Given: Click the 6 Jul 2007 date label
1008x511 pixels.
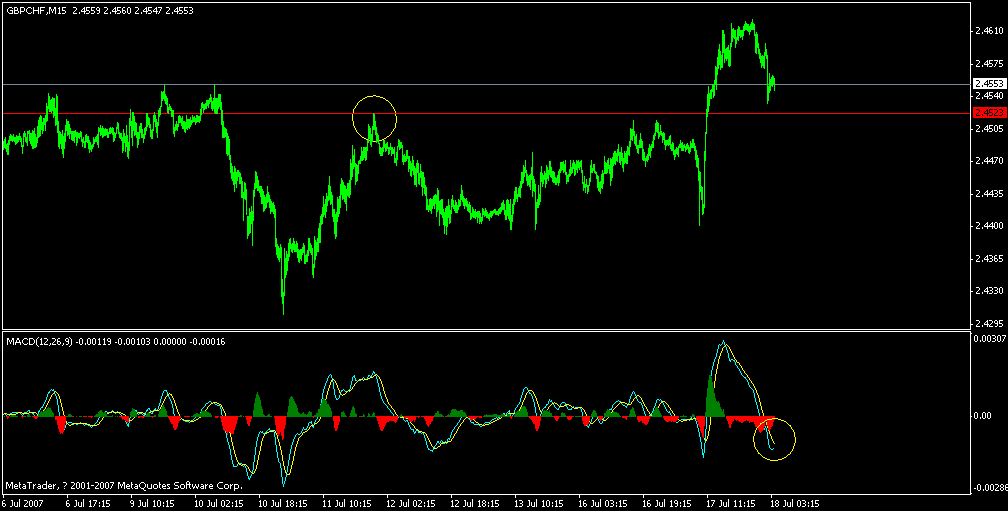Looking at the screenshot, I should point(21,504).
